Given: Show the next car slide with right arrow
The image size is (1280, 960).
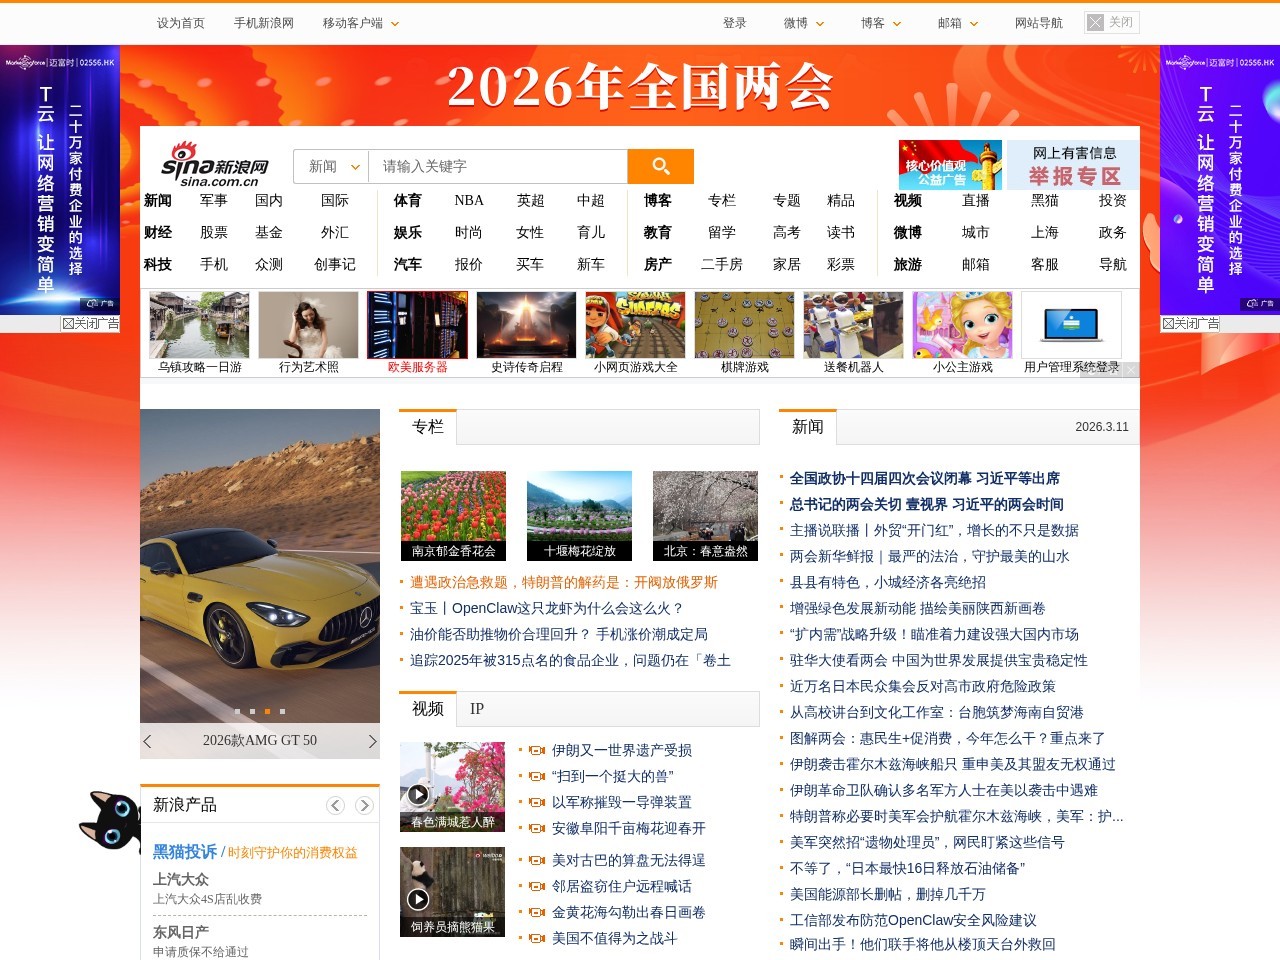Looking at the screenshot, I should click(372, 741).
